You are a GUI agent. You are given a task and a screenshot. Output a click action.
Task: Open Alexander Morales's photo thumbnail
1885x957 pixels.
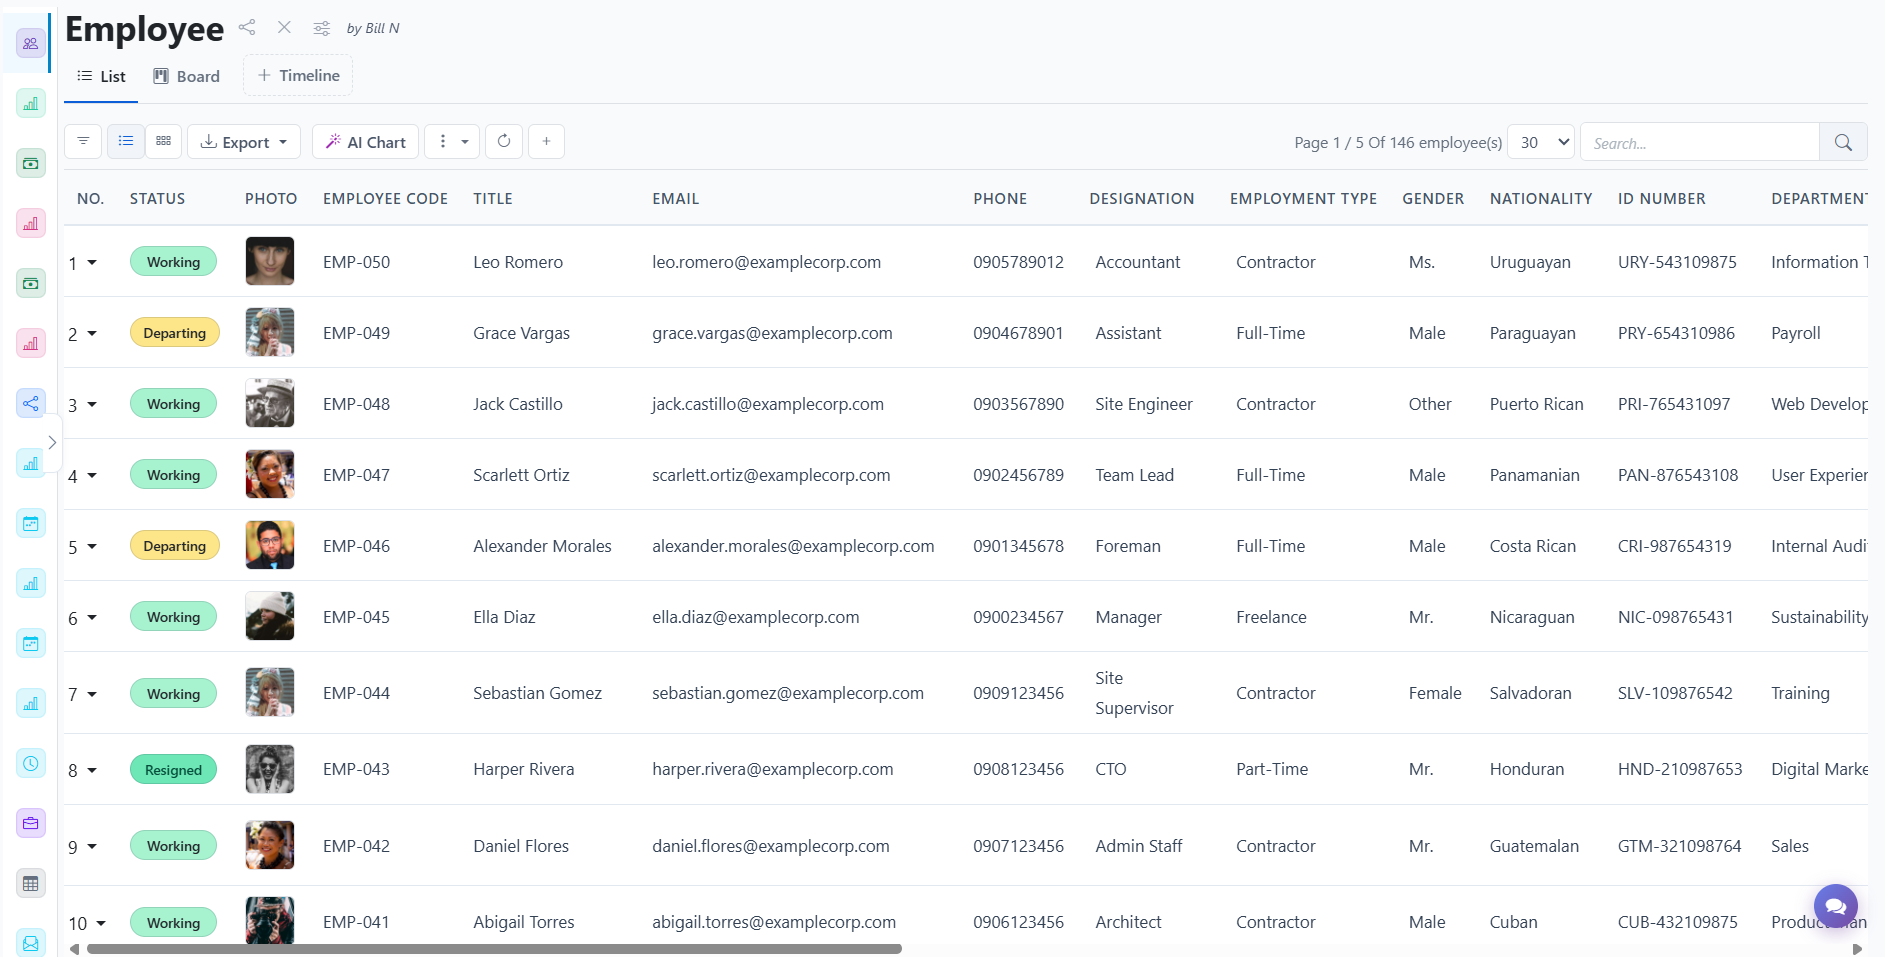(x=270, y=545)
